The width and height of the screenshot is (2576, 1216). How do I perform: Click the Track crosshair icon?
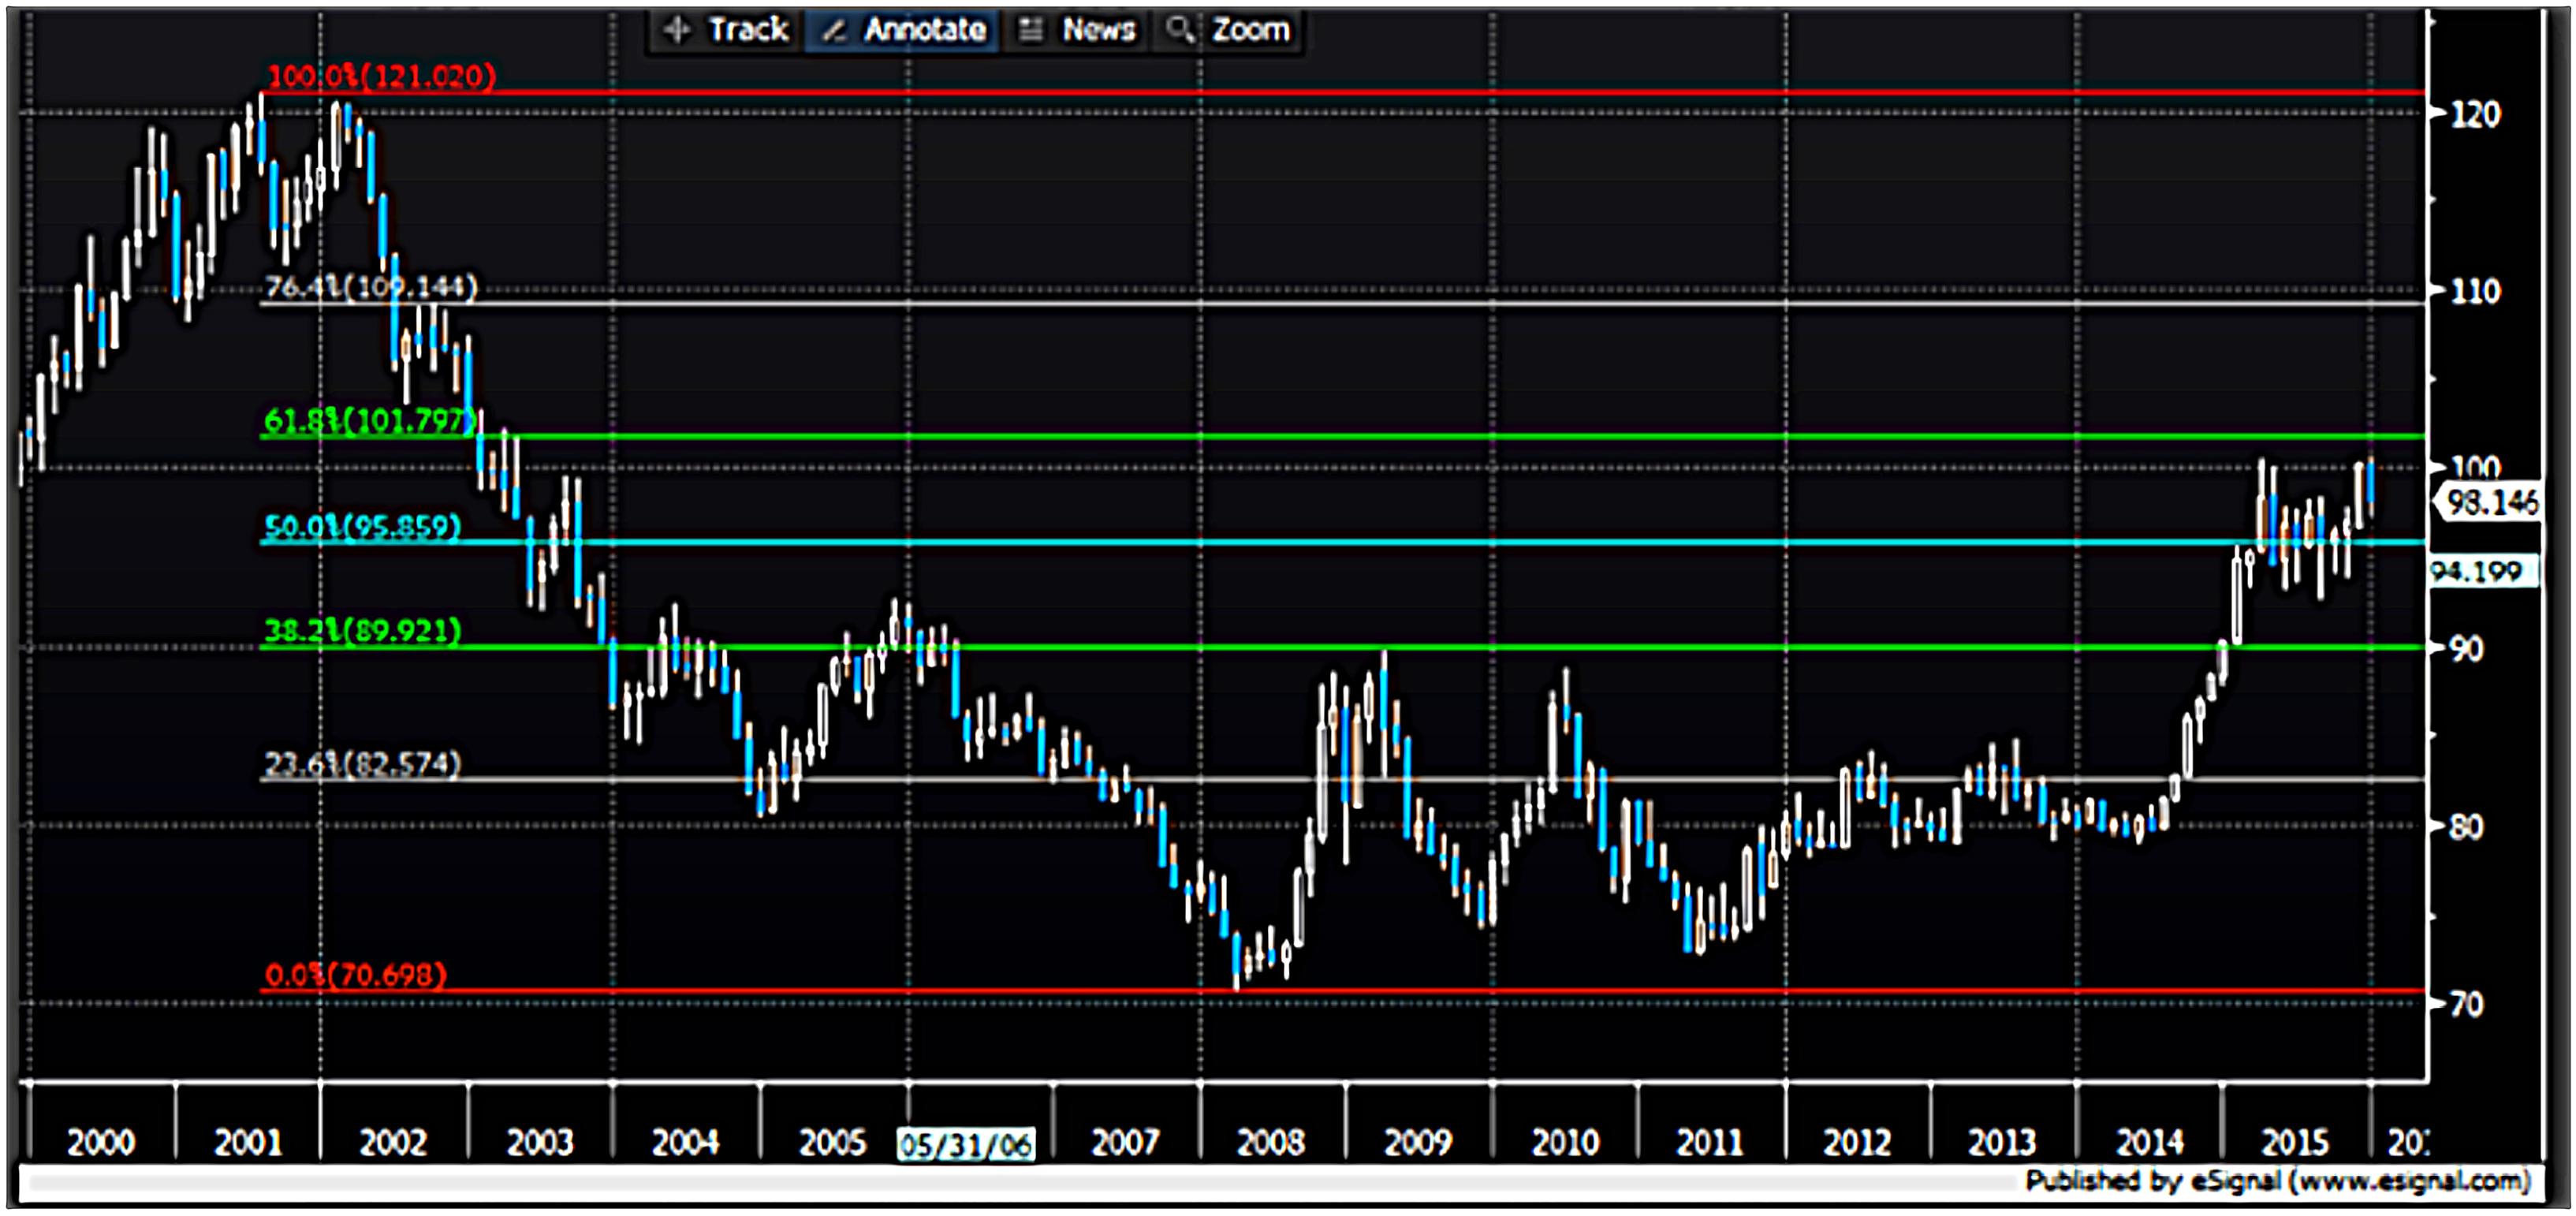[x=677, y=30]
